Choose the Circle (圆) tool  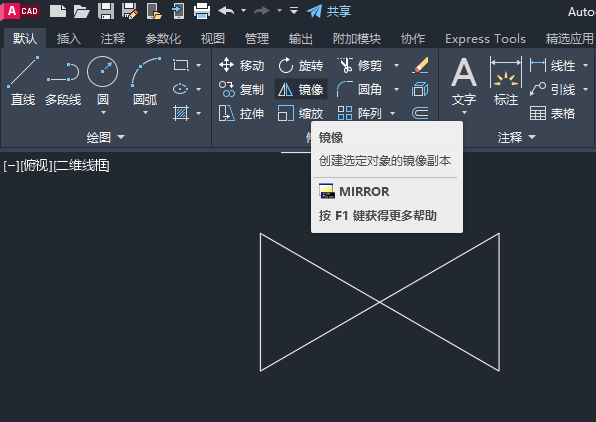[103, 85]
